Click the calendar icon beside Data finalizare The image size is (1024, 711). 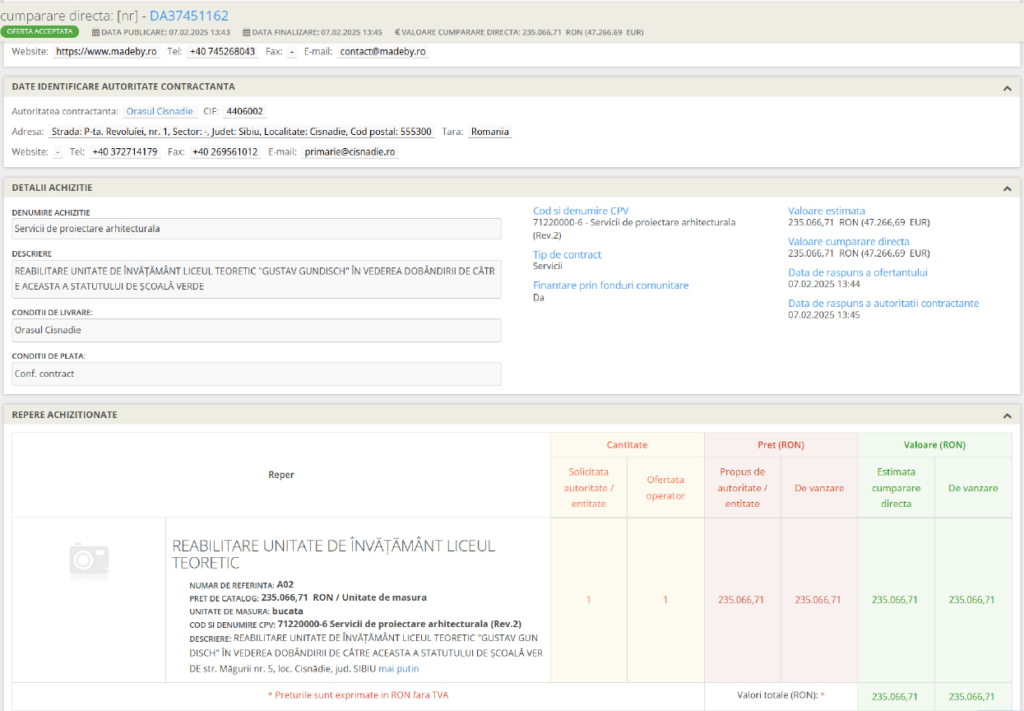[245, 32]
